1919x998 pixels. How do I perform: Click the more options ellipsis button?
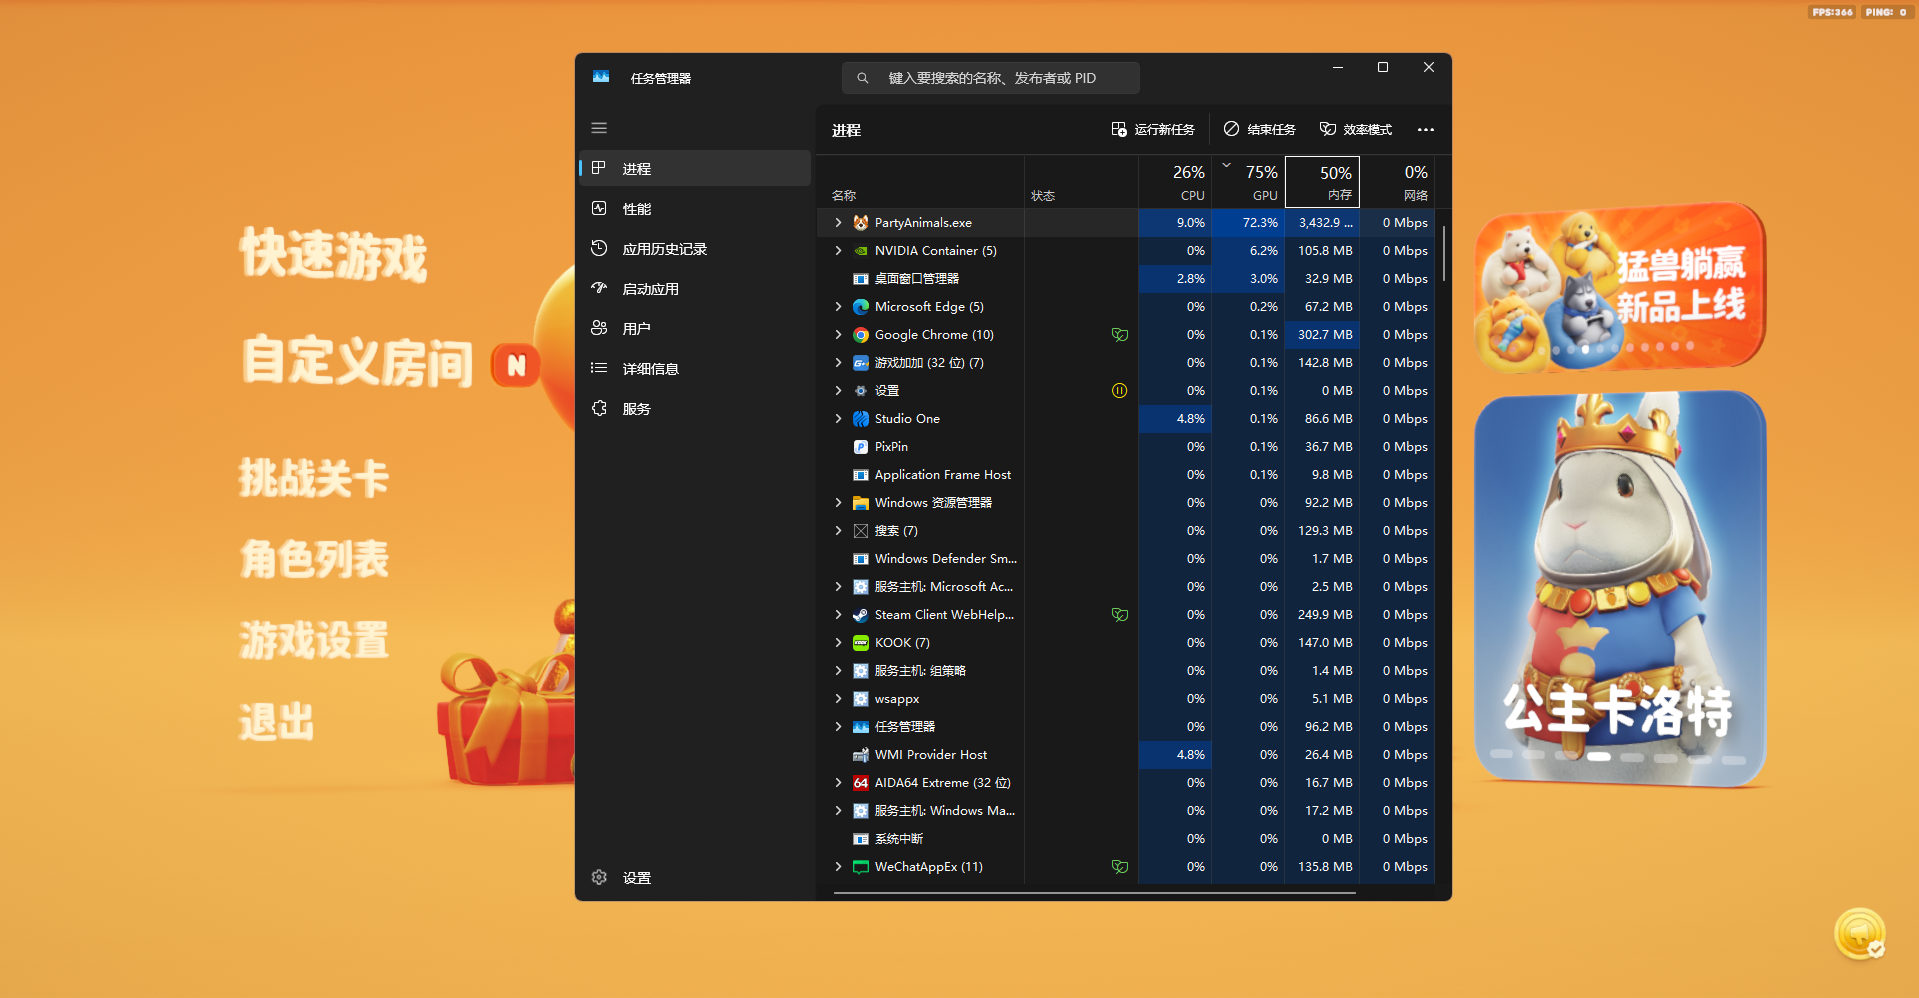(1425, 130)
